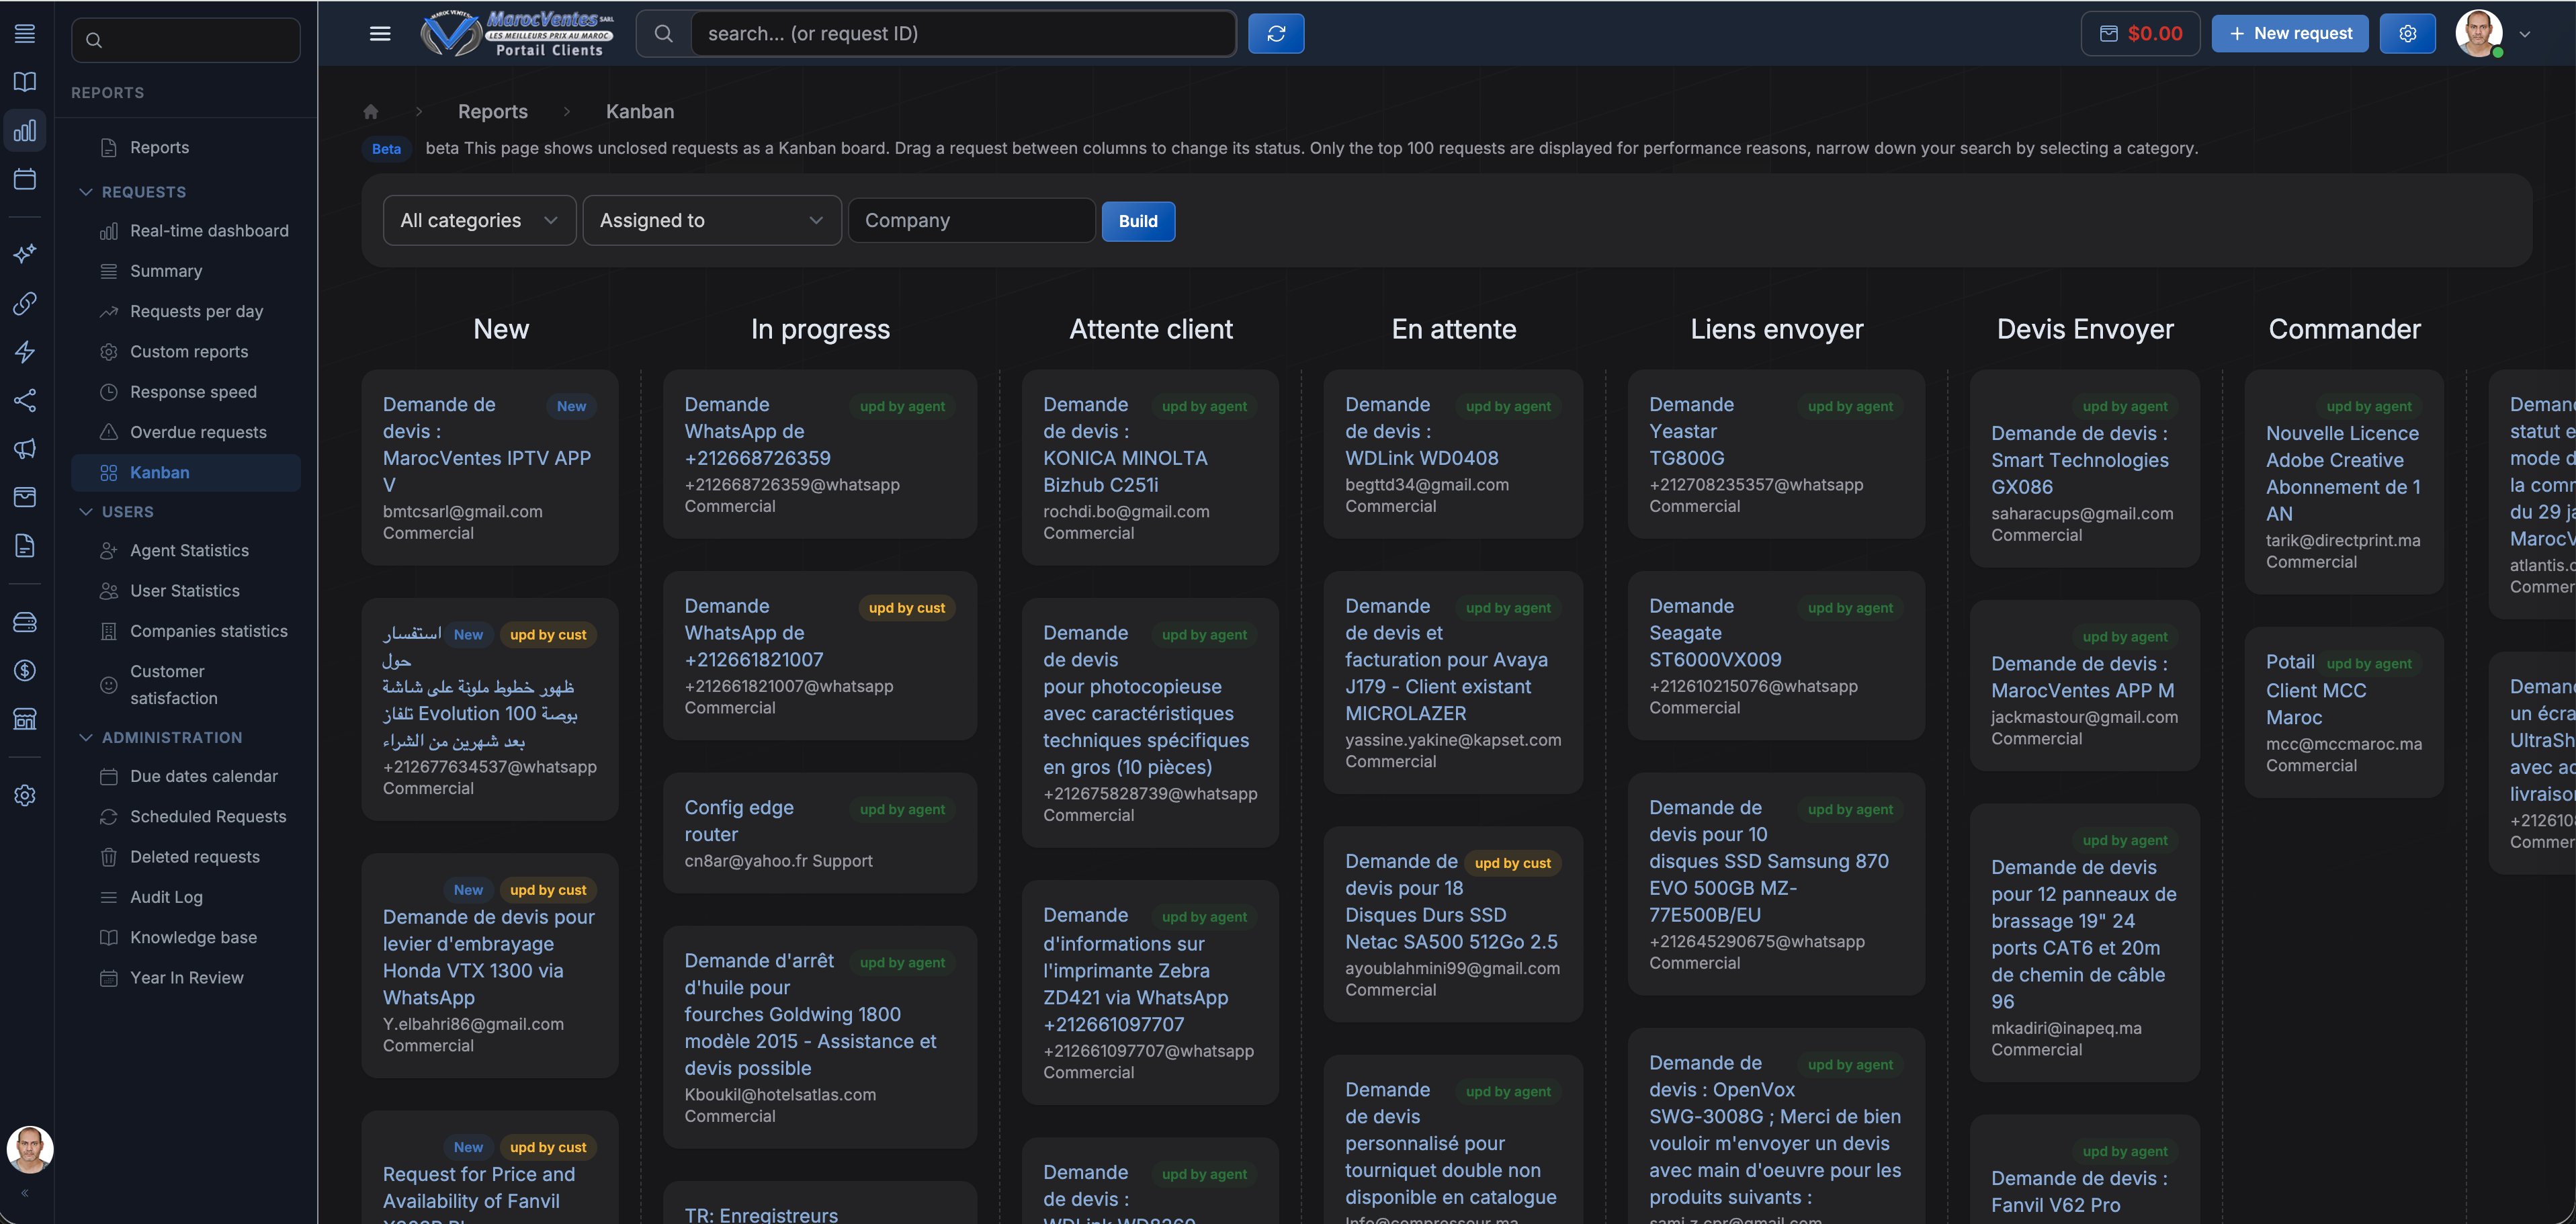Open the Reports breadcrumb link
2576x1224 pixels.
coord(492,111)
